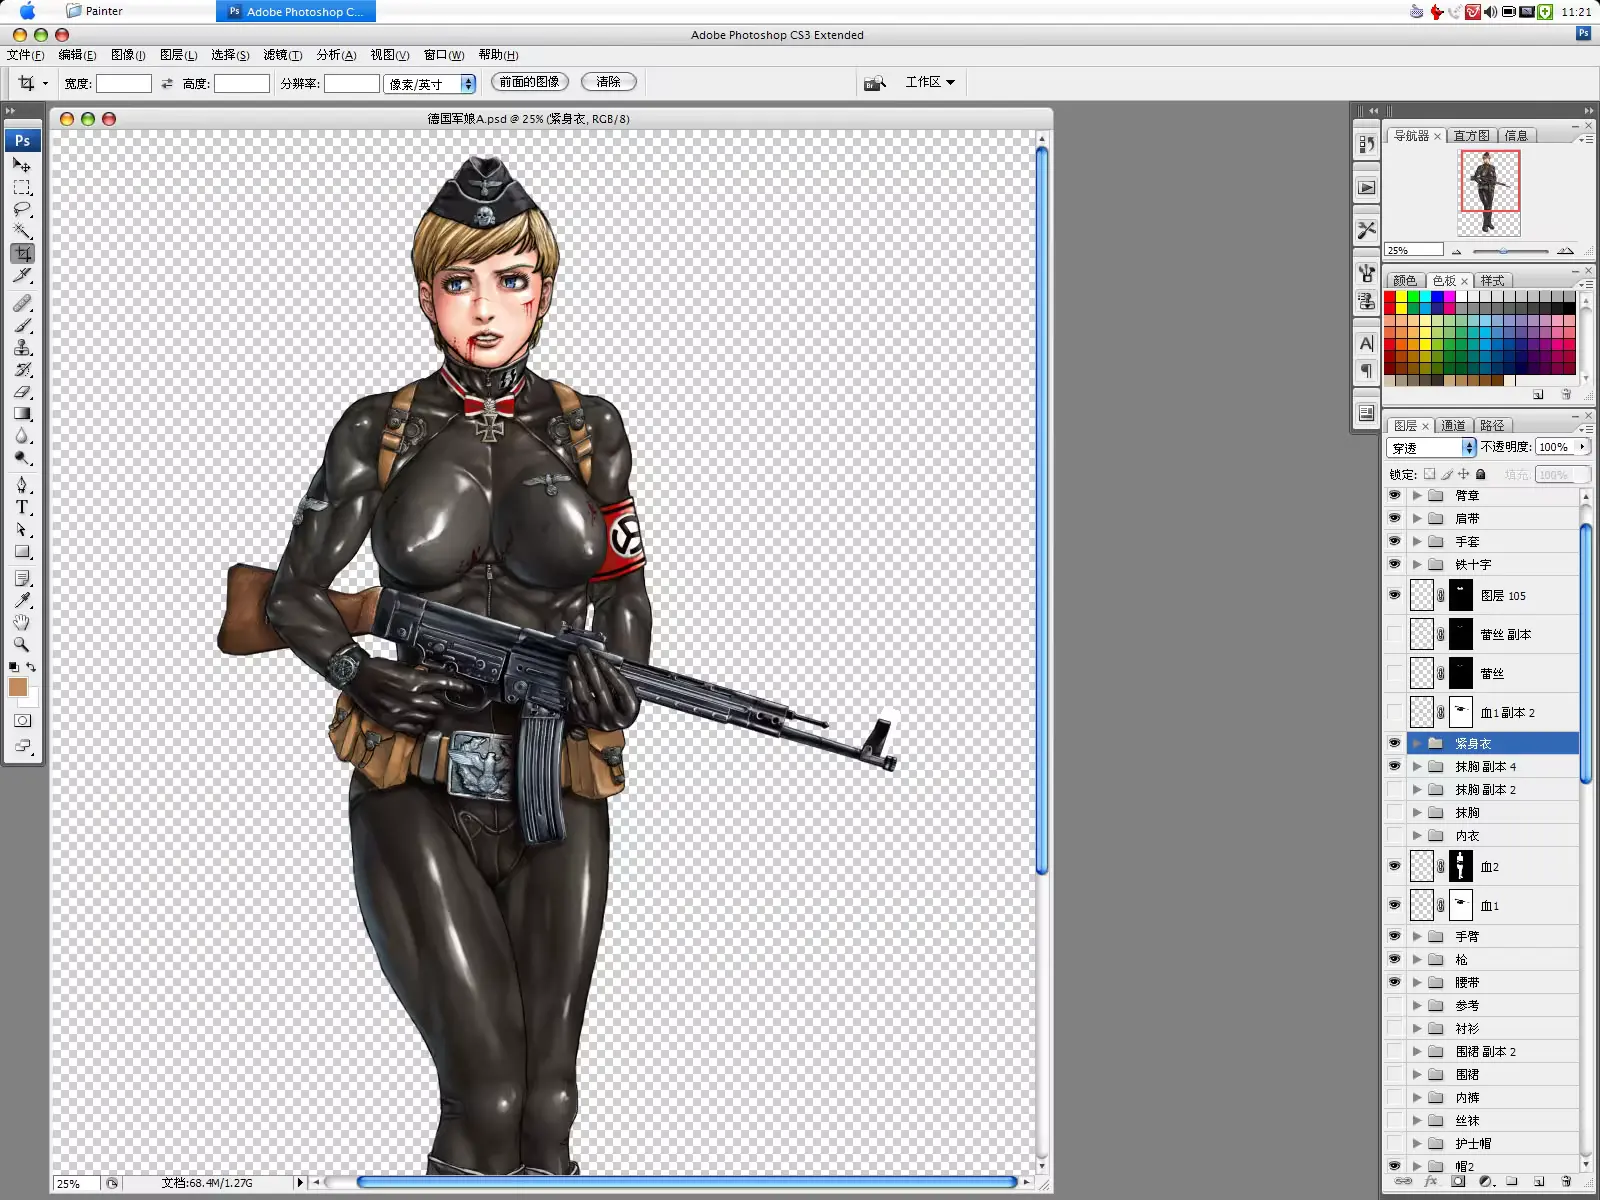Open the 滤镜 menu
The width and height of the screenshot is (1600, 1200).
point(283,55)
